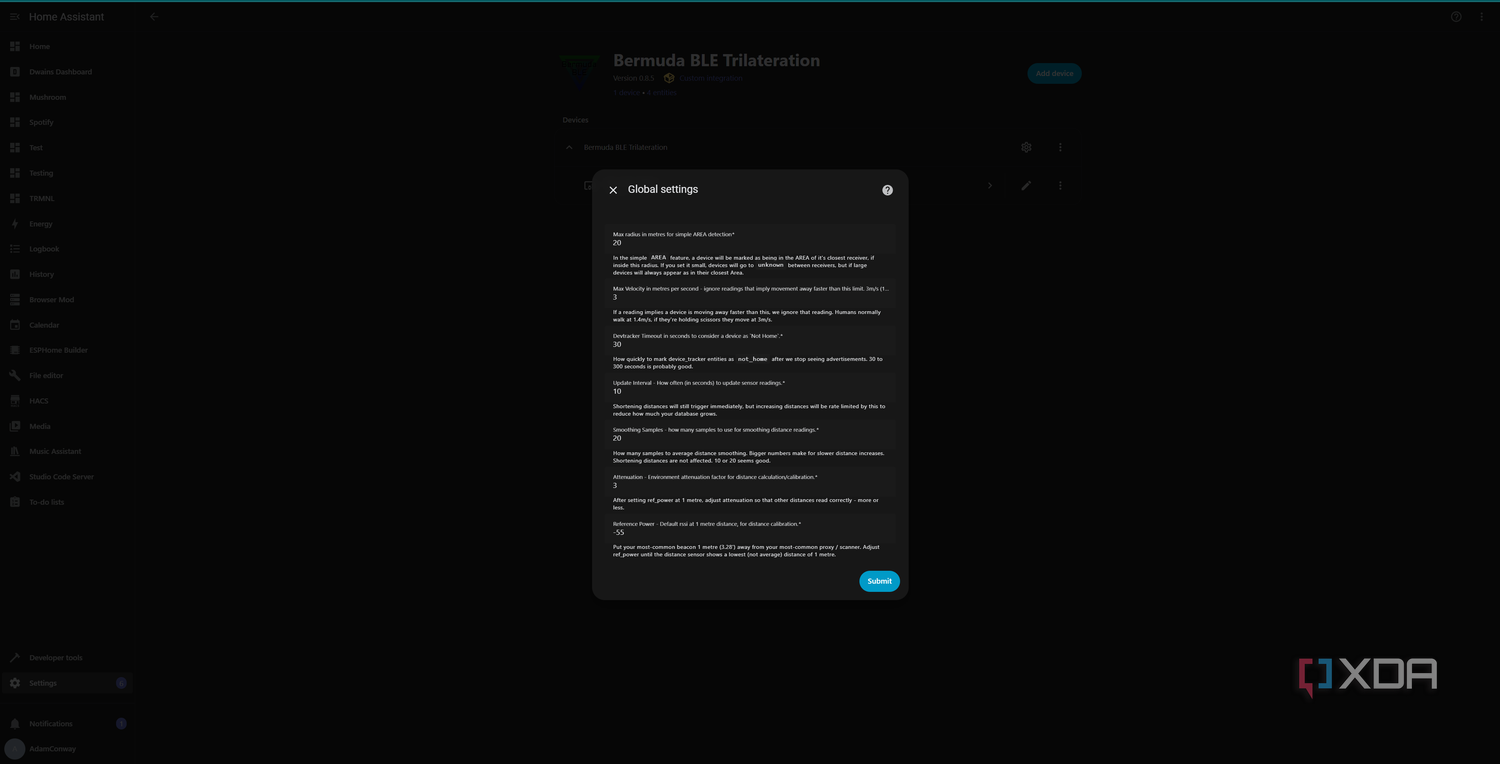The height and width of the screenshot is (764, 1500).
Task: Open the AdamConway user profile
Action: coord(66,749)
